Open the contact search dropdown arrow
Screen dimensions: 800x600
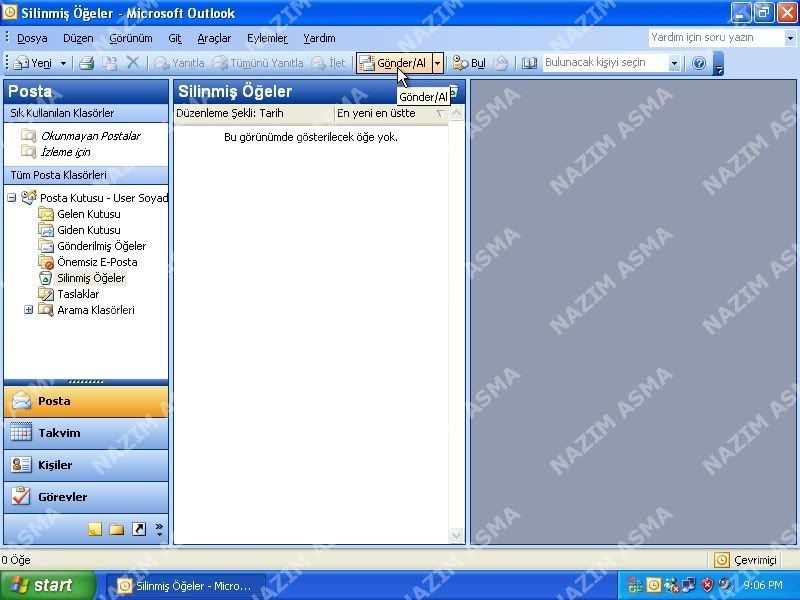[x=674, y=63]
